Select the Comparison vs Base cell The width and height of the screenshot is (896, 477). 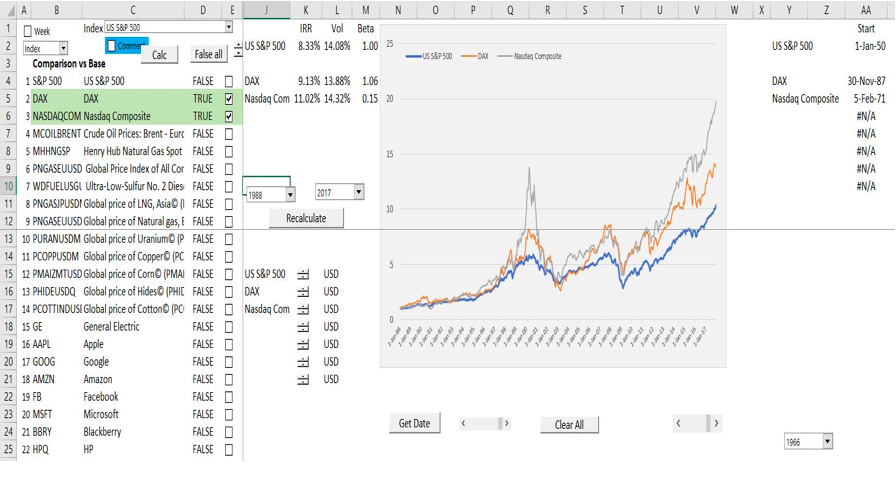pos(69,63)
